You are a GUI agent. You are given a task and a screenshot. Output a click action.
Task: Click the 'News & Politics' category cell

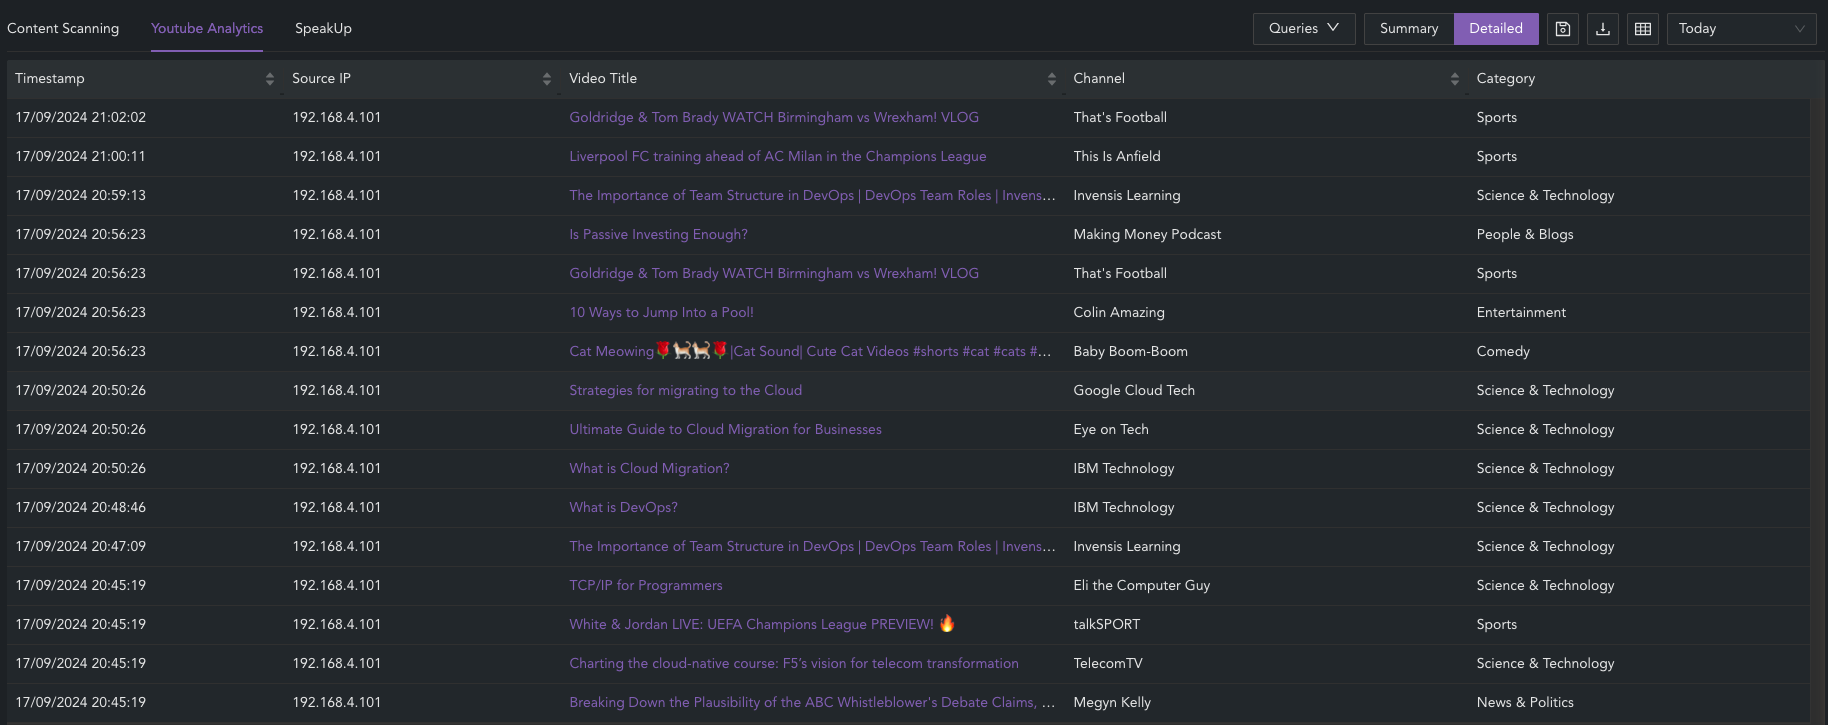1525,702
